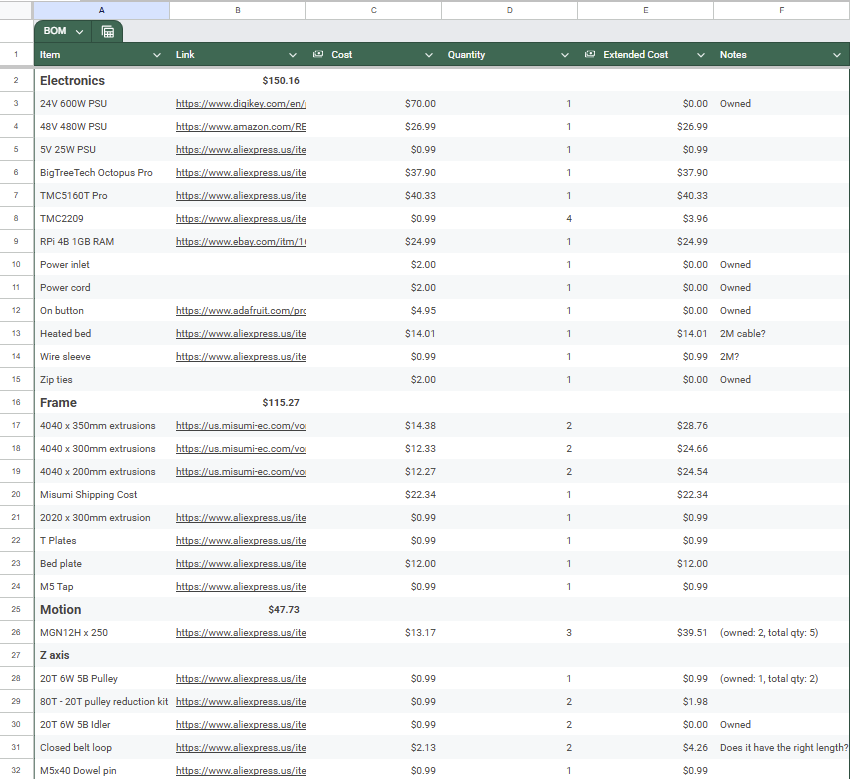Select column C header
The width and height of the screenshot is (850, 779).
tap(373, 10)
